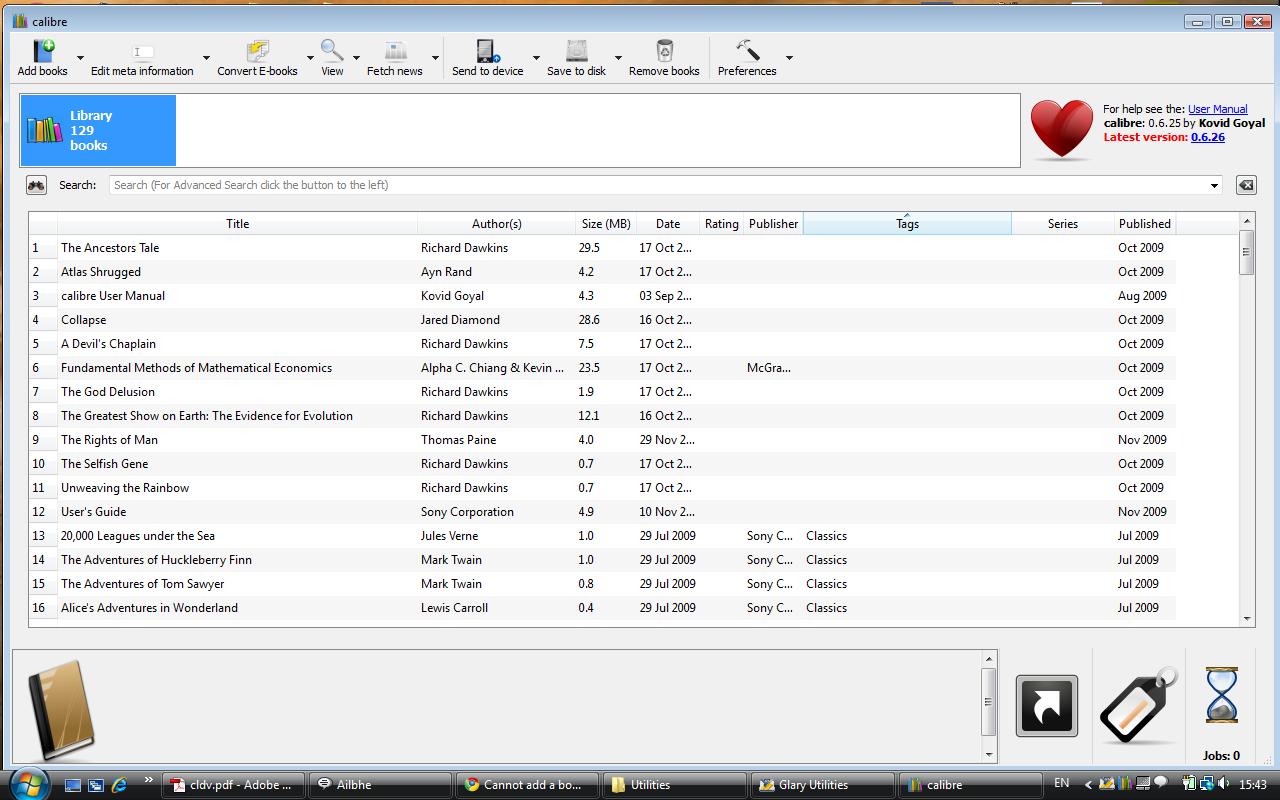The width and height of the screenshot is (1280, 800).
Task: Select 'calibre User Manual' book title
Action: [x=113, y=296]
